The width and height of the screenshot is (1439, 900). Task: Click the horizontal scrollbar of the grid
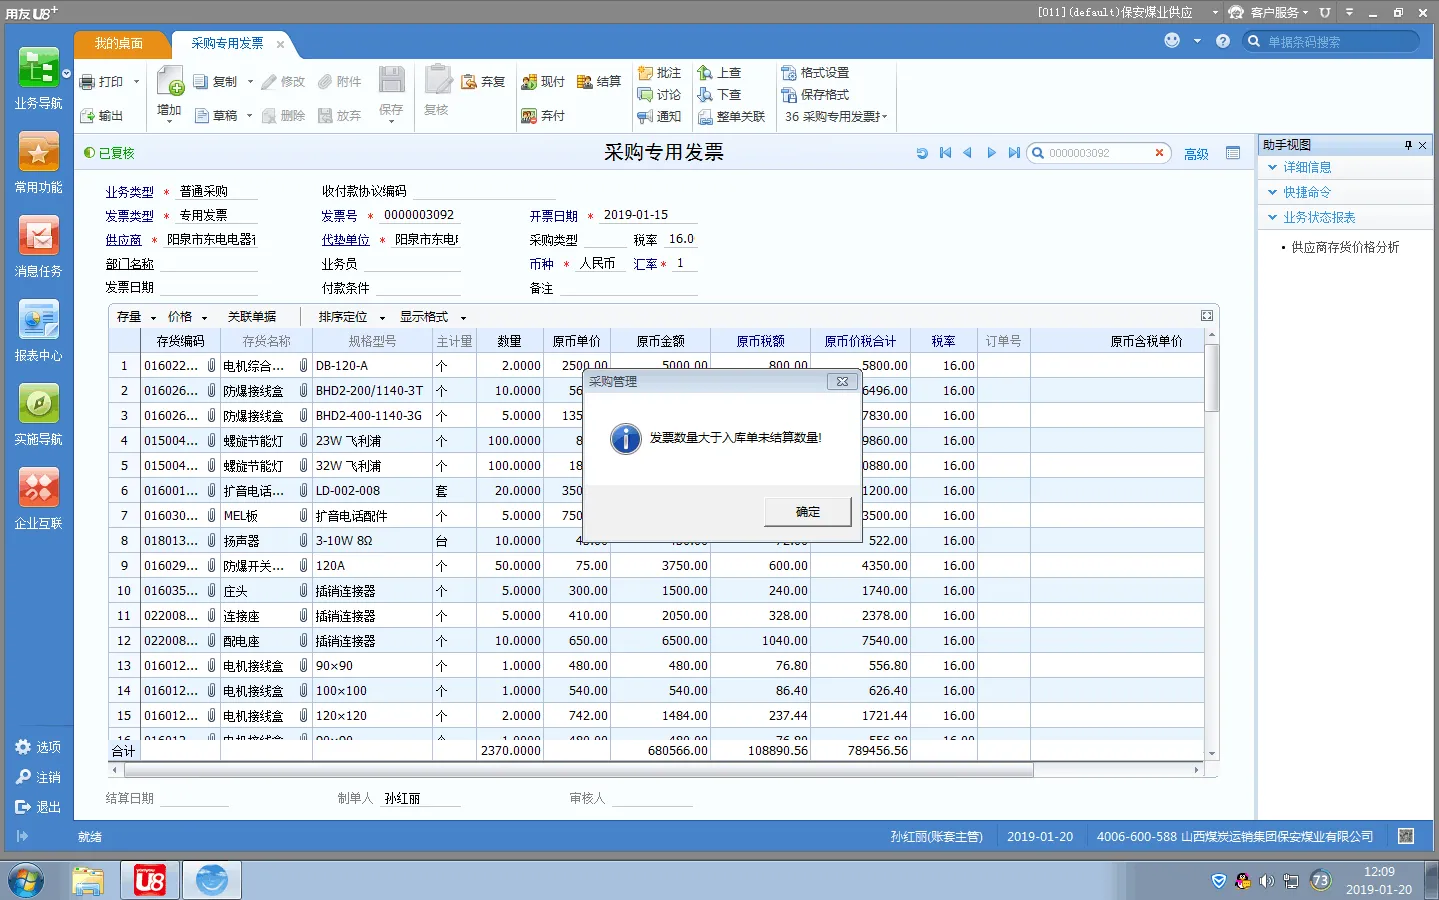[x=578, y=771]
